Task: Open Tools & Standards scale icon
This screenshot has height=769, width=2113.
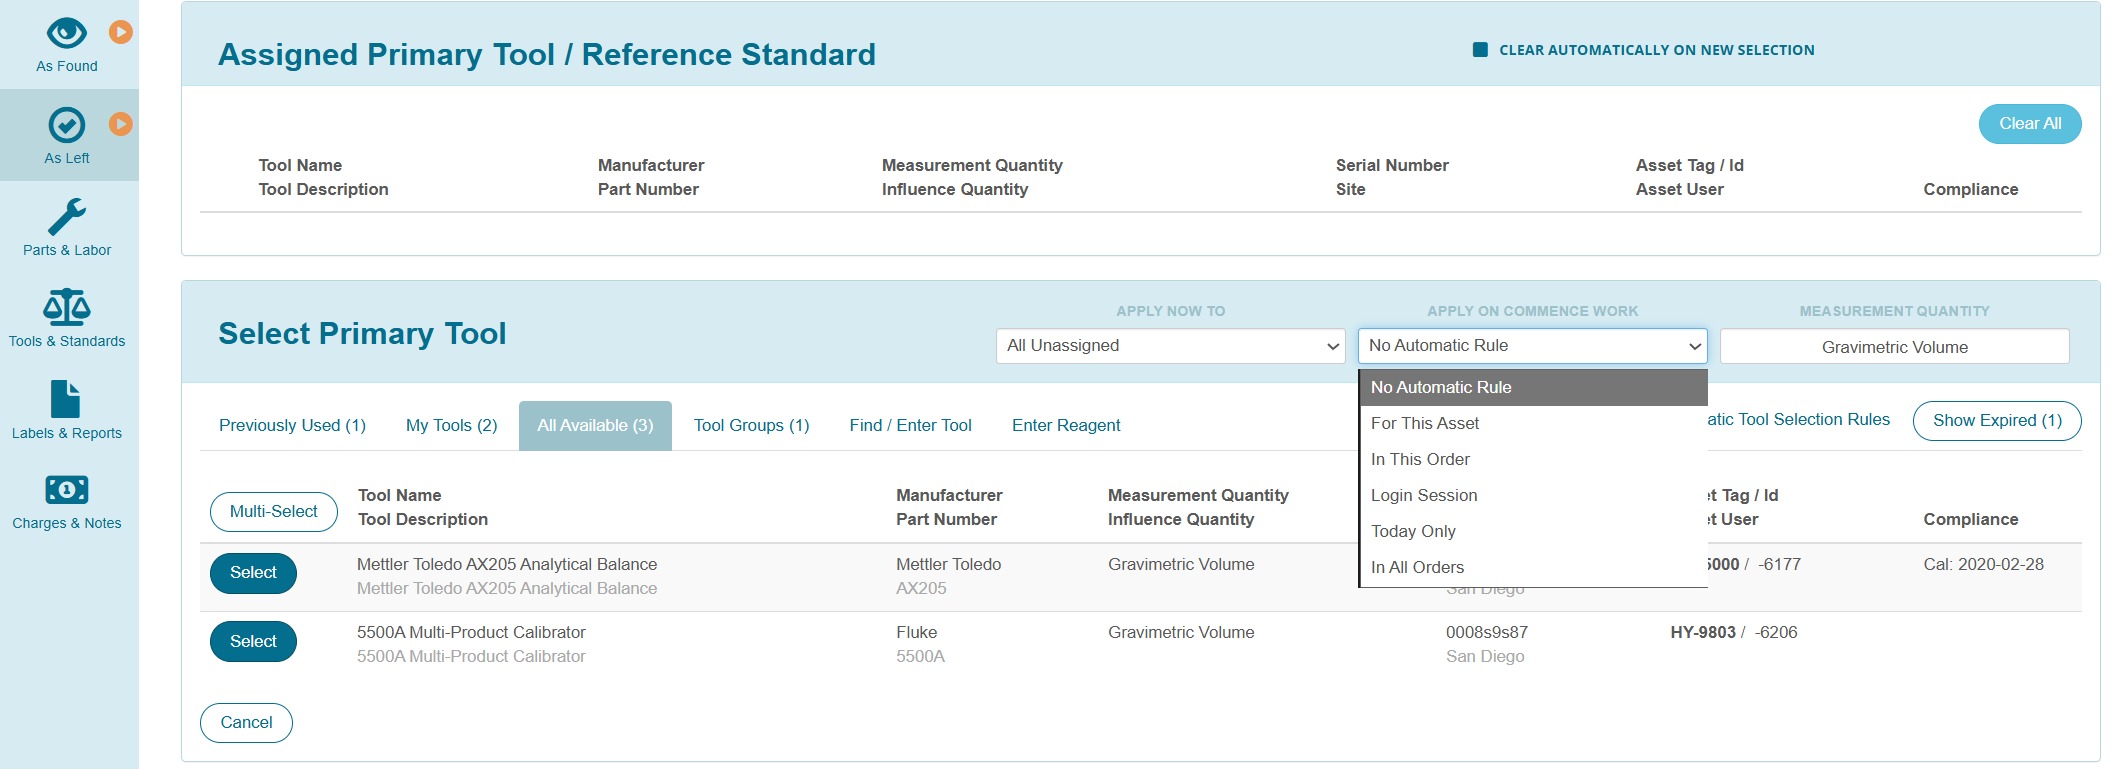Action: pyautogui.click(x=67, y=308)
